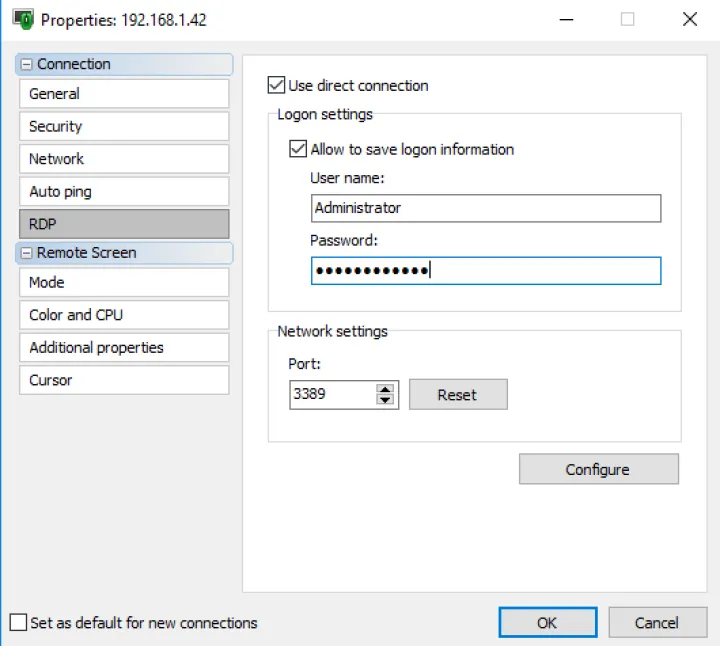
Task: Collapse the Connection section
Action: tap(26, 64)
